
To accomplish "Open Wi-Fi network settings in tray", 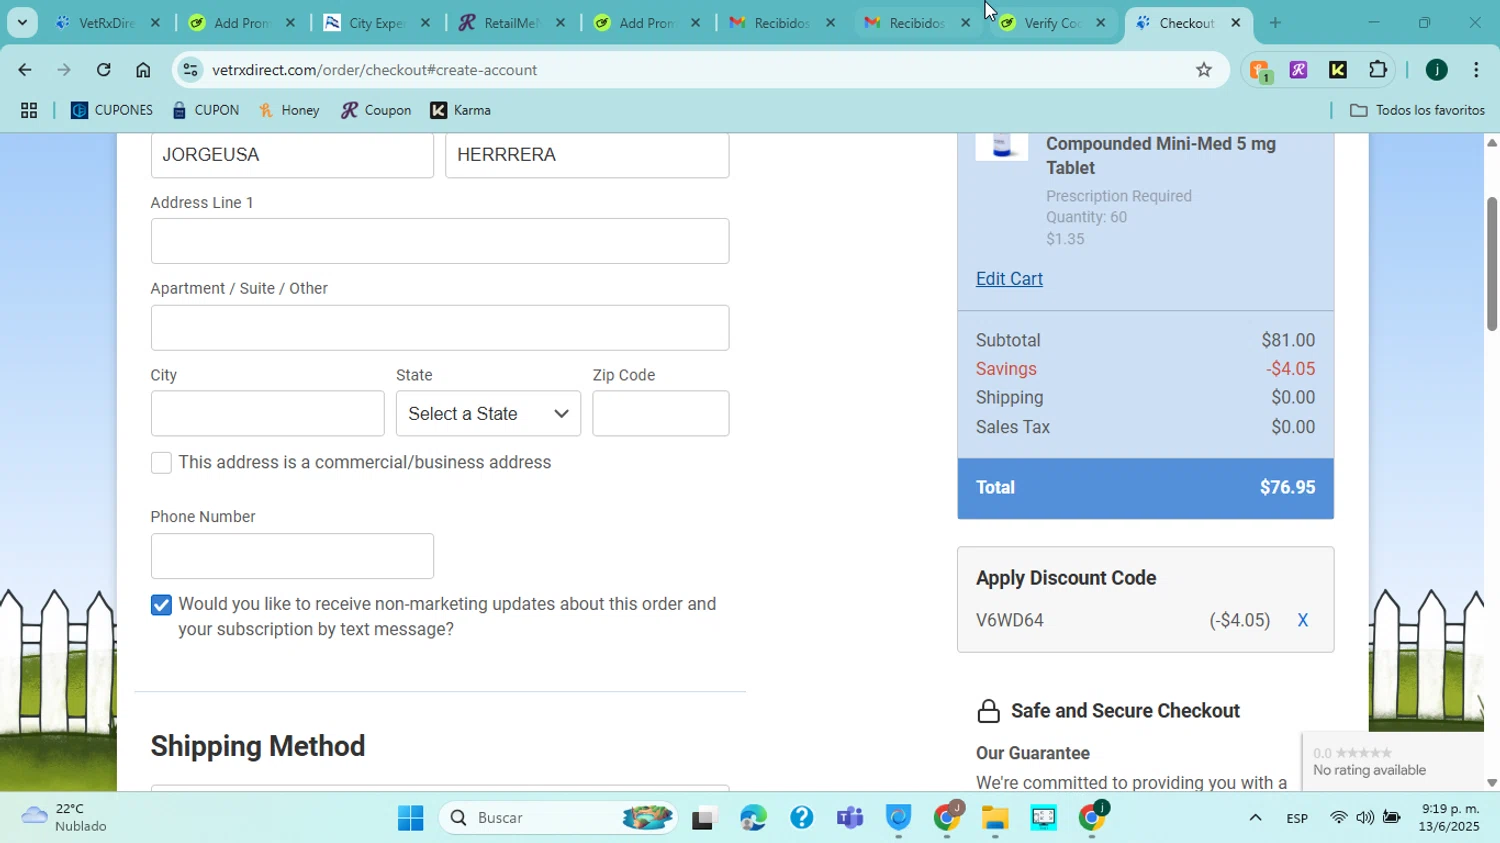I will pos(1338,818).
